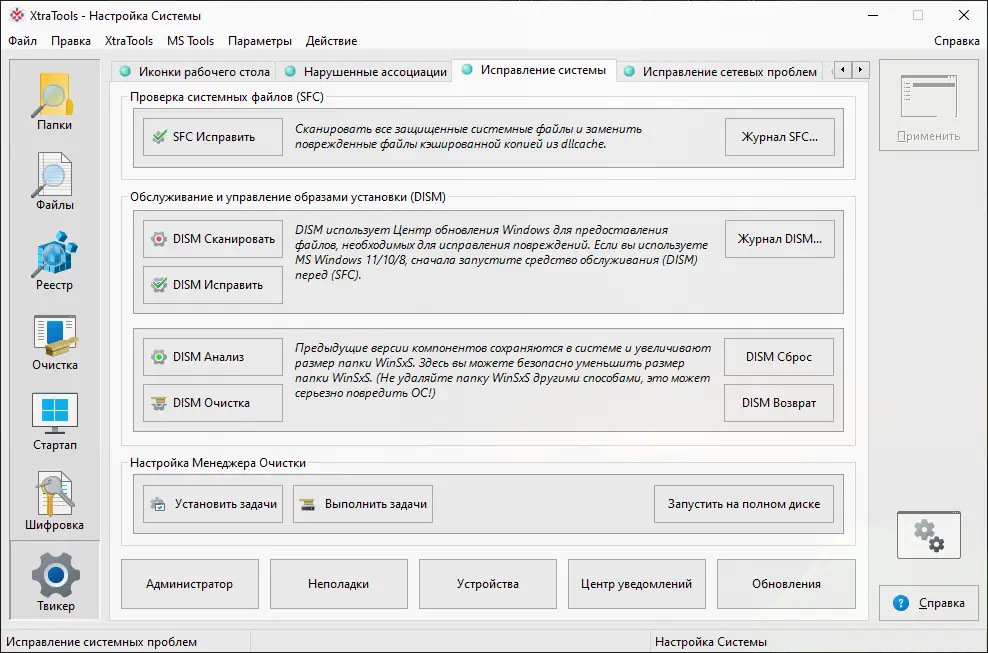The image size is (988, 653).
Task: Click status bar text Настройка Системы
Action: [x=711, y=642]
